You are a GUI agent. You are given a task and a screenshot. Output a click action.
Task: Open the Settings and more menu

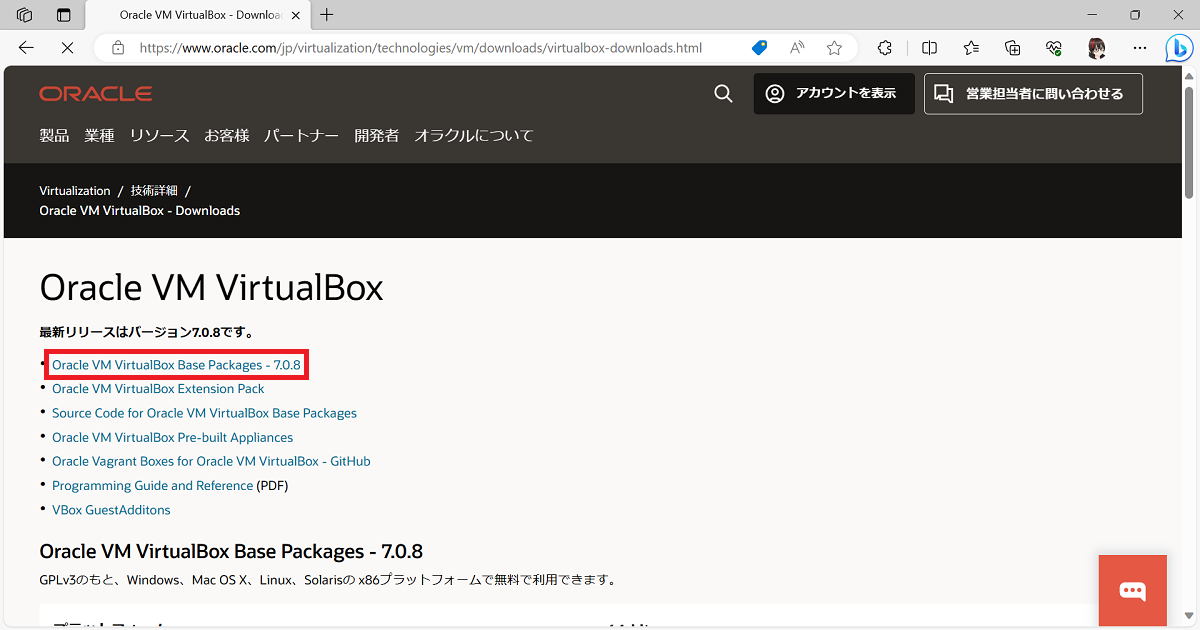pyautogui.click(x=1139, y=47)
